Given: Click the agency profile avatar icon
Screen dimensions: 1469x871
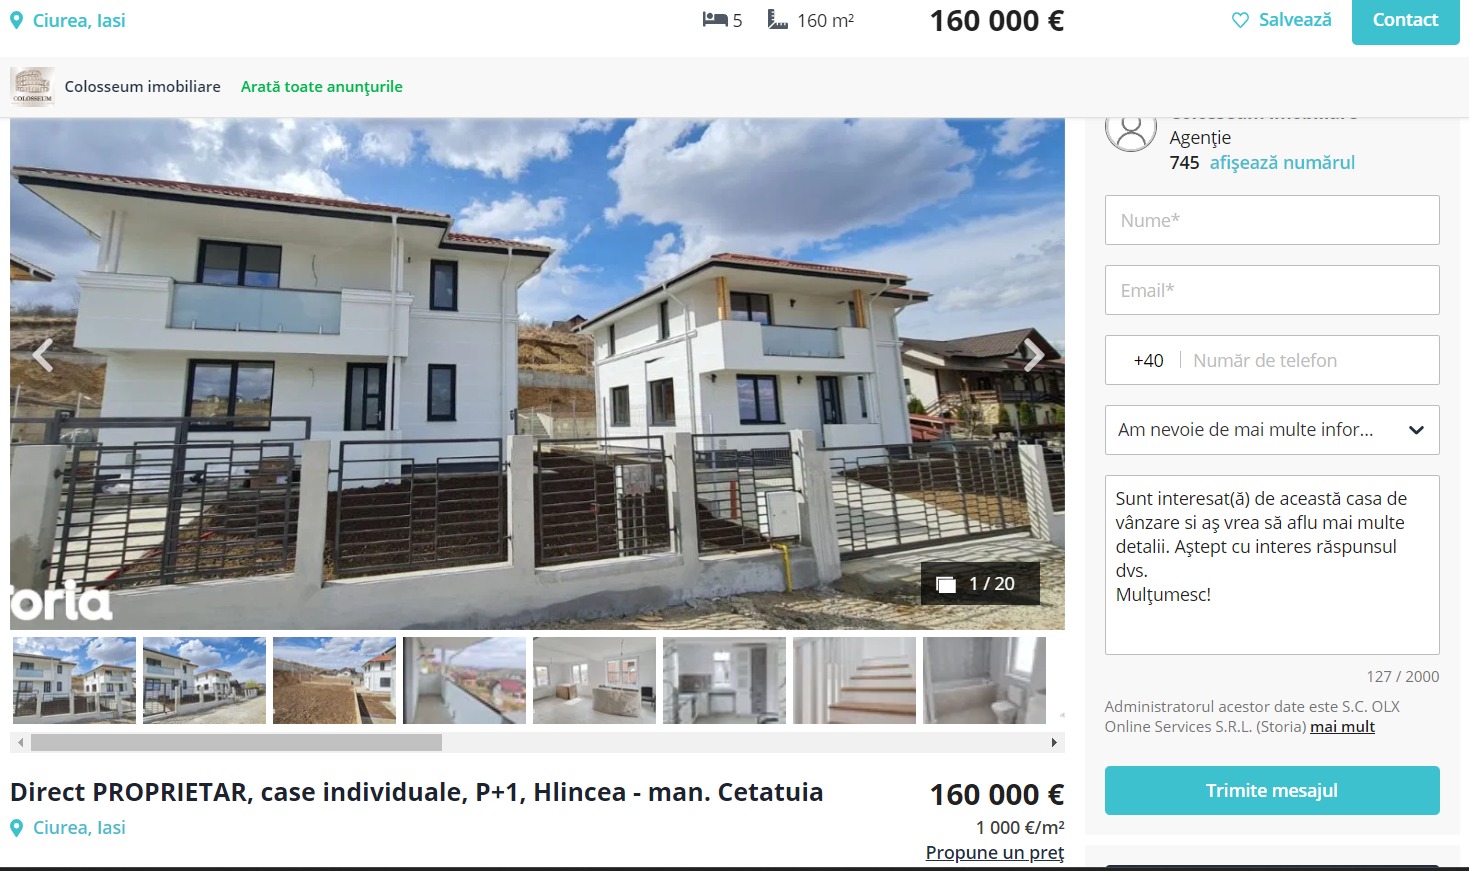Looking at the screenshot, I should [1131, 130].
